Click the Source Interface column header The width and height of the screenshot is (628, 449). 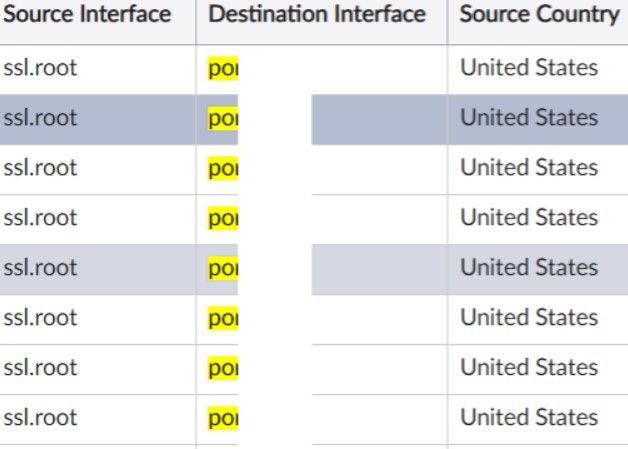click(x=87, y=16)
